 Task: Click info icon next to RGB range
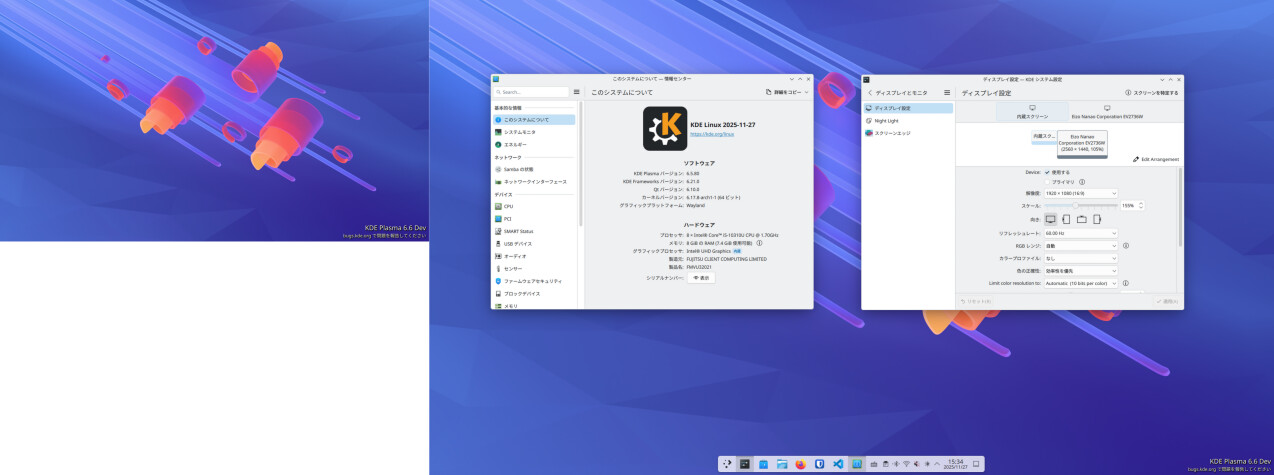coord(1126,245)
